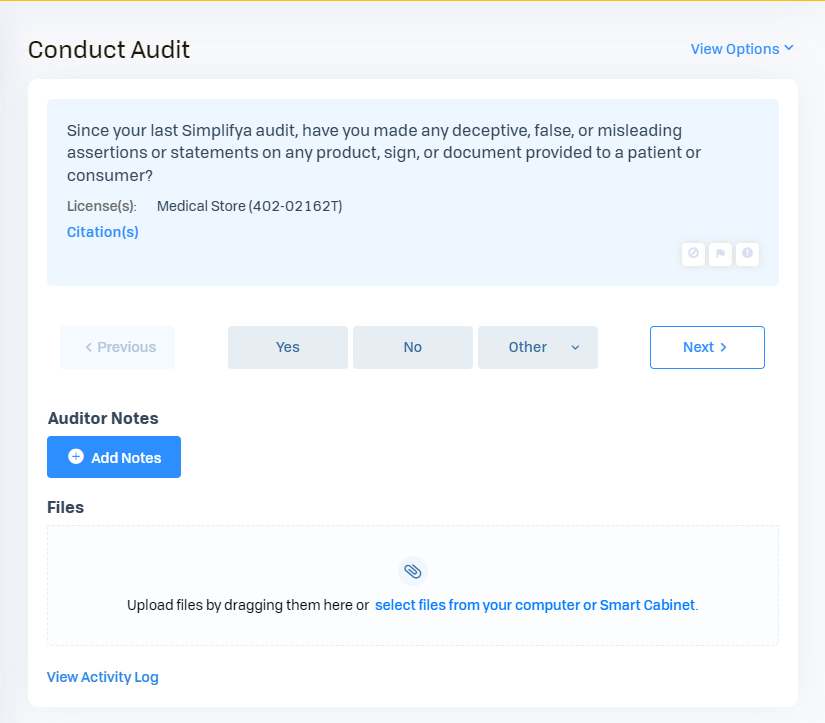Answer Yes to the audit question
The height and width of the screenshot is (723, 825).
(x=288, y=347)
